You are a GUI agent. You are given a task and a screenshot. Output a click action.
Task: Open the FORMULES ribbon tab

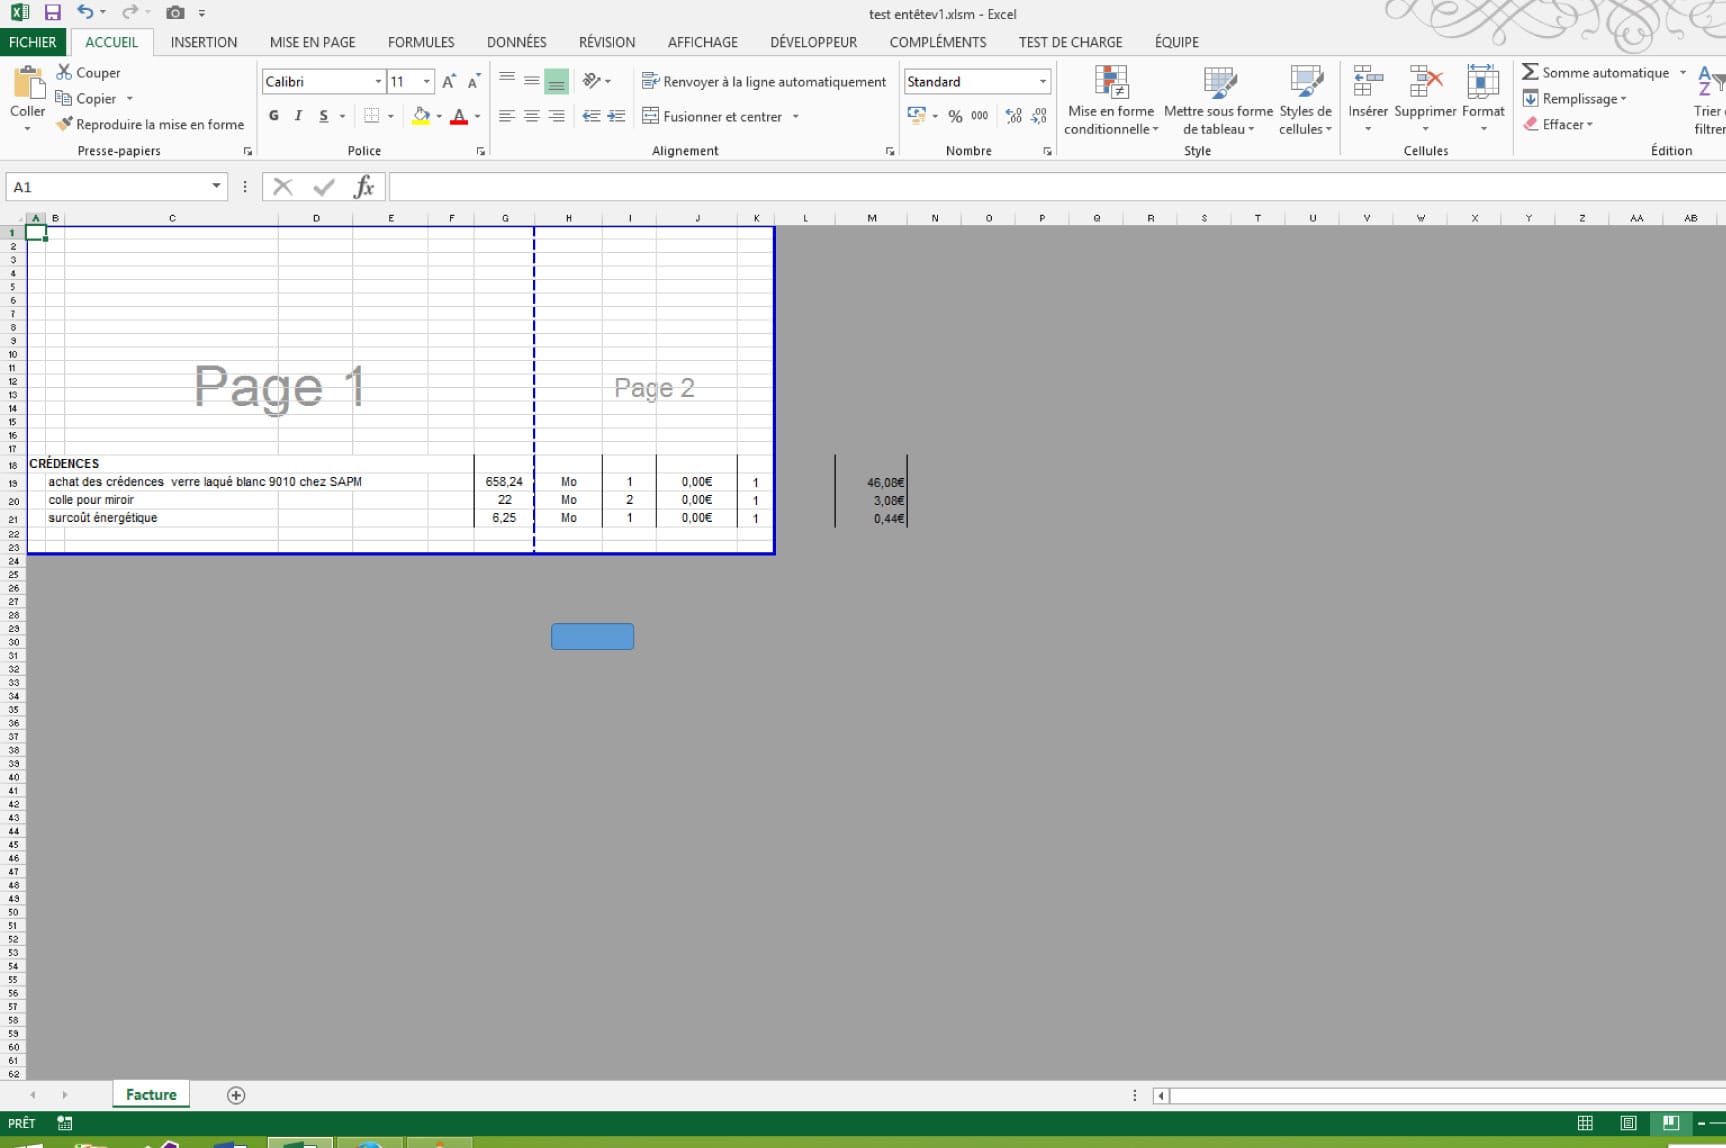420,42
